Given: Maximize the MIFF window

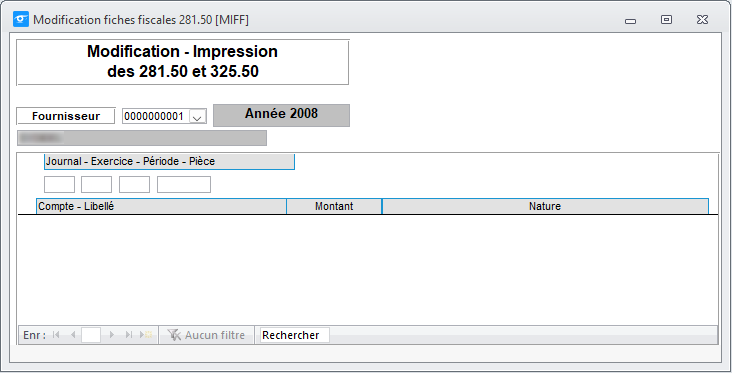Looking at the screenshot, I should (666, 20).
